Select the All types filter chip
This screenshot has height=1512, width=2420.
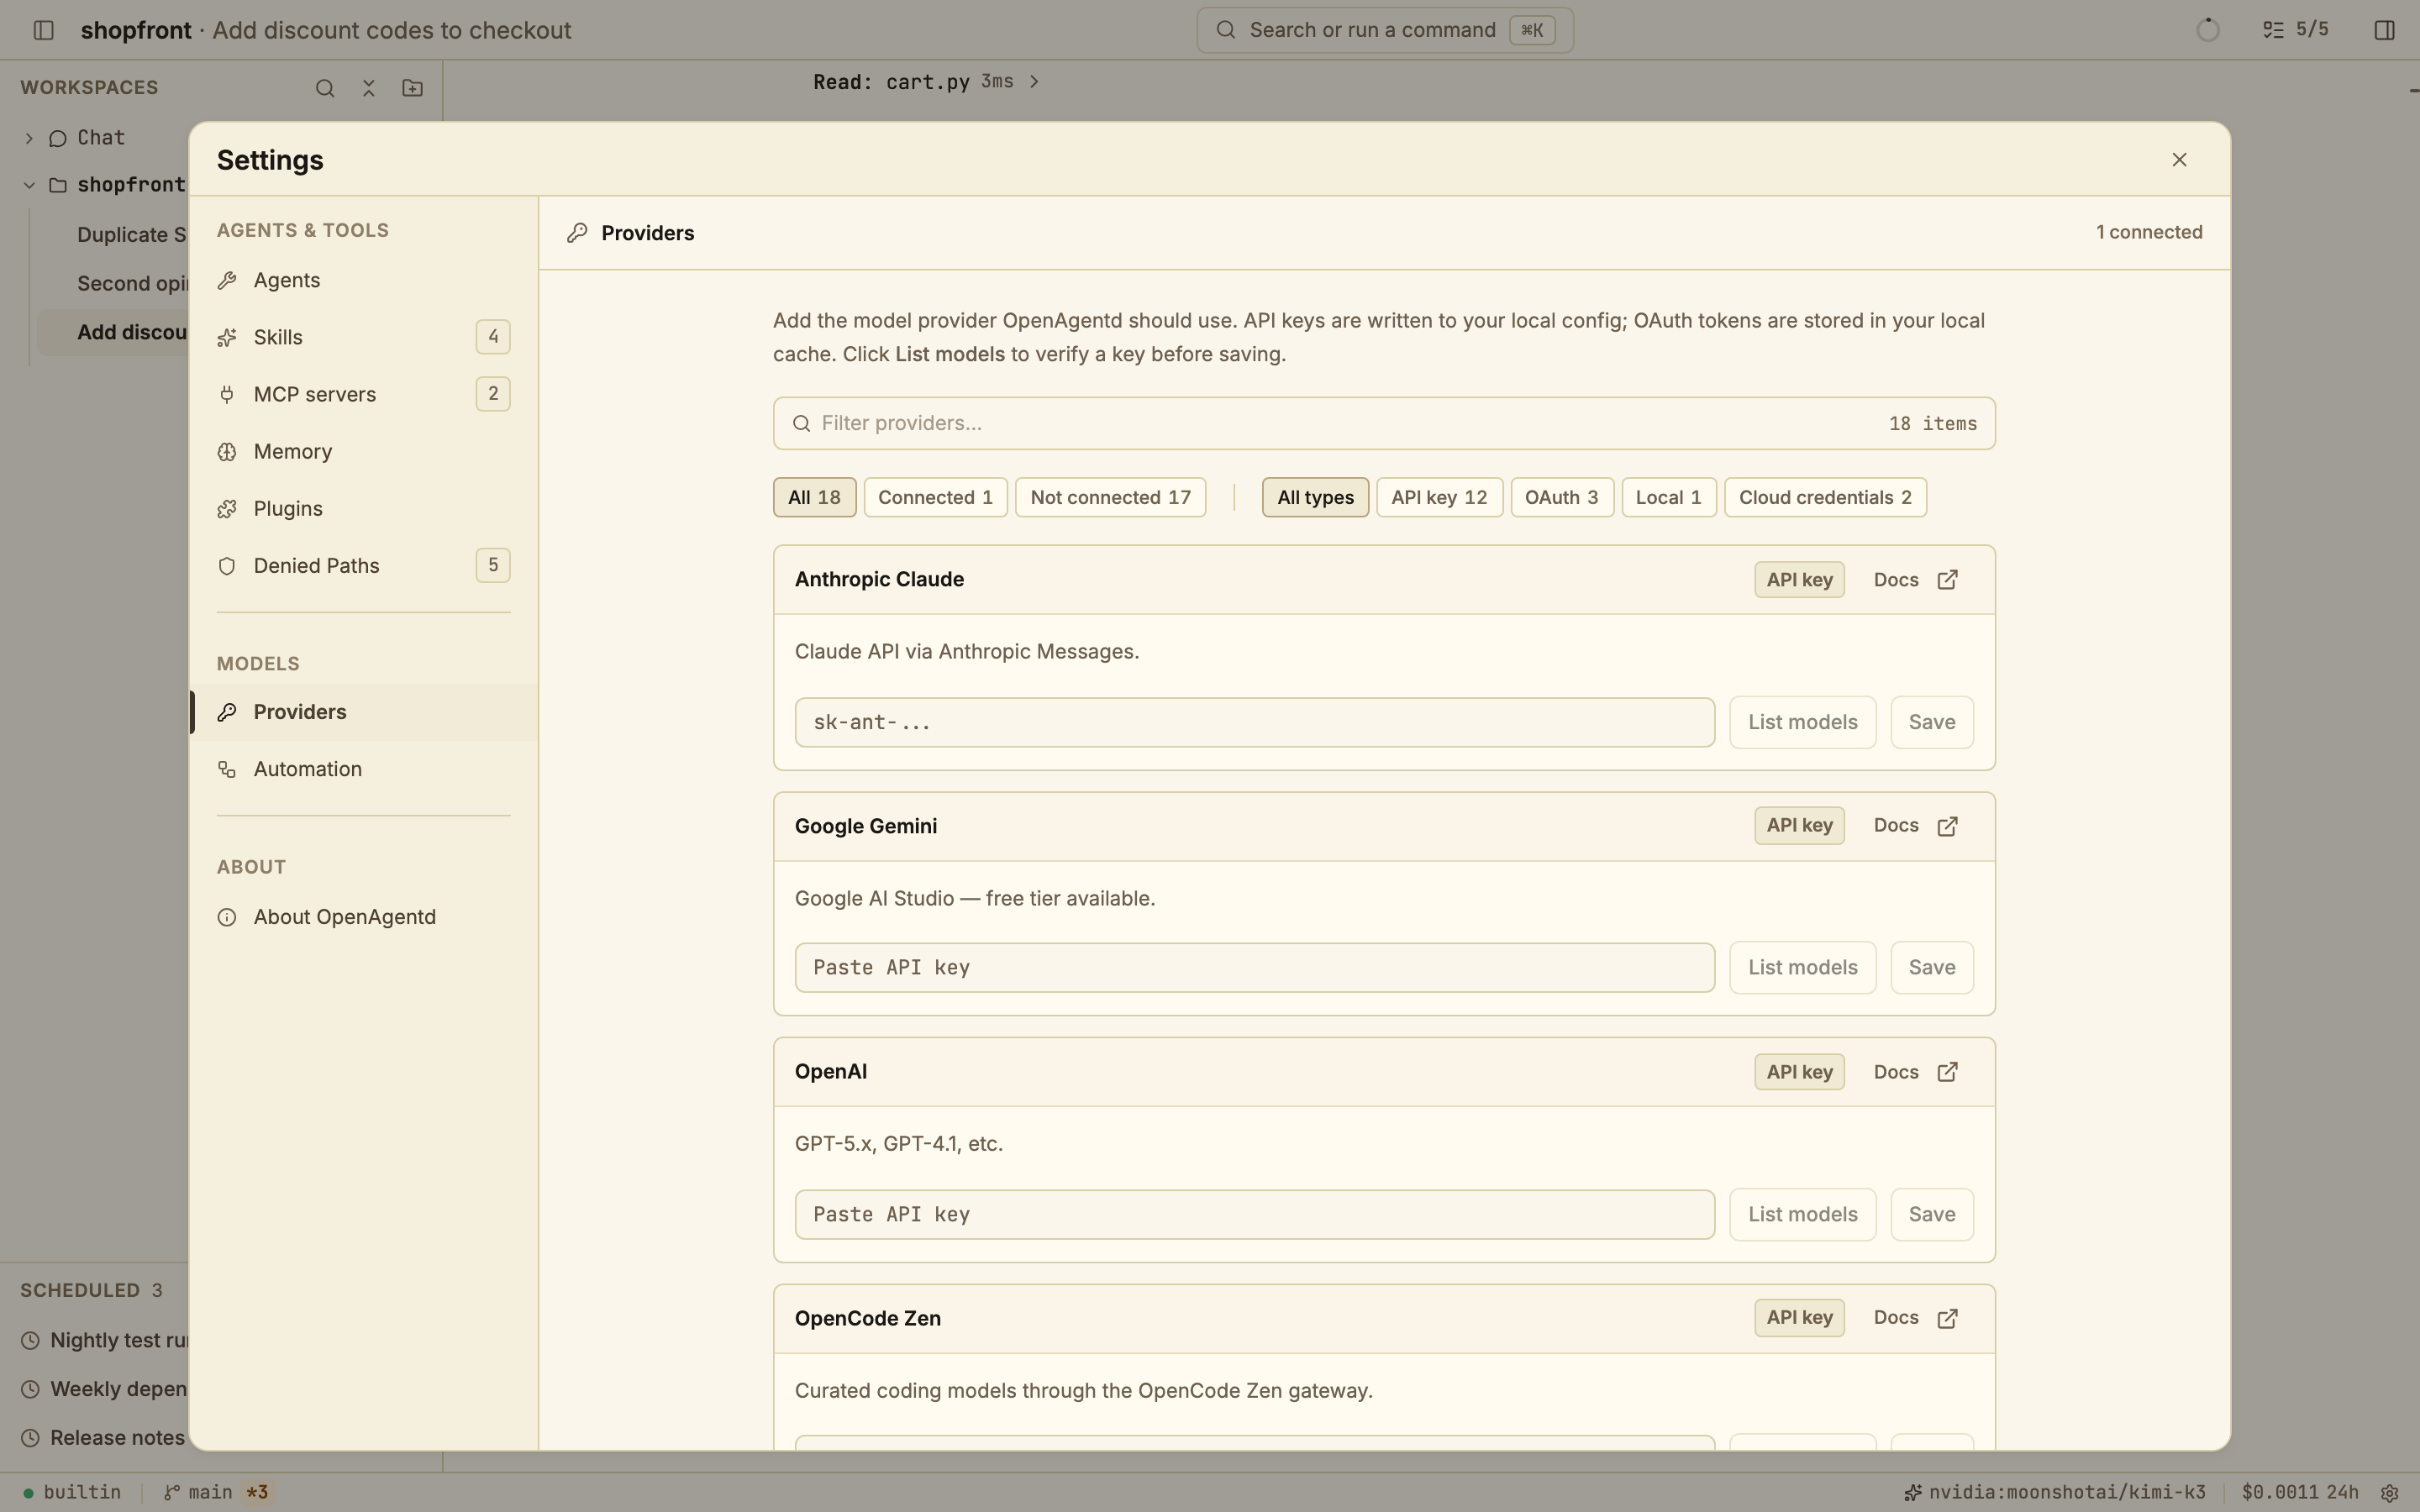pyautogui.click(x=1315, y=497)
